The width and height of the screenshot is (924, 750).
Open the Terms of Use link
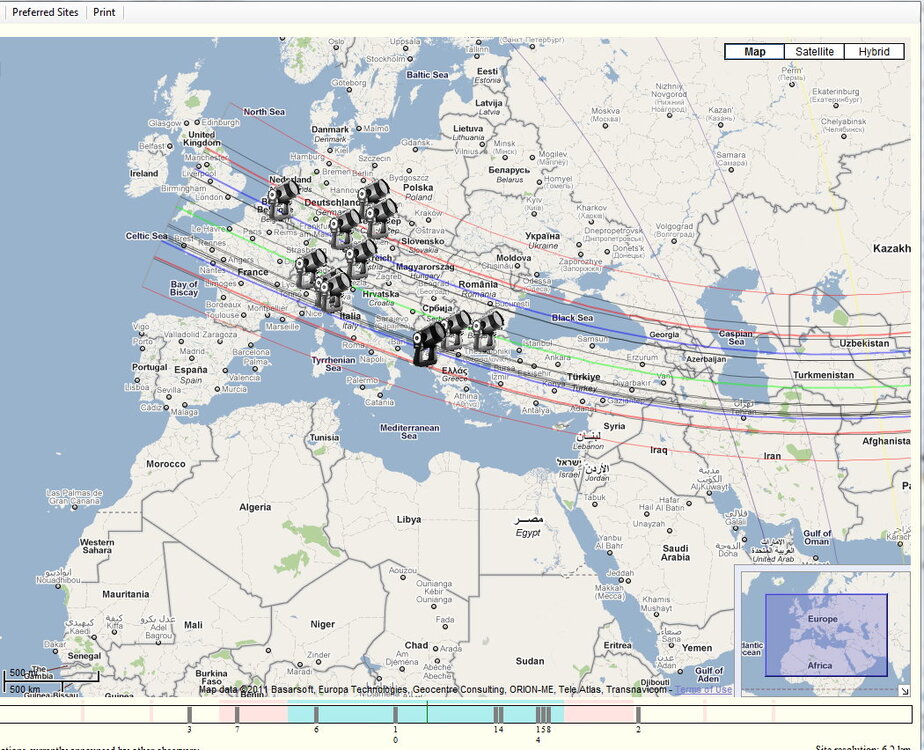click(x=703, y=689)
